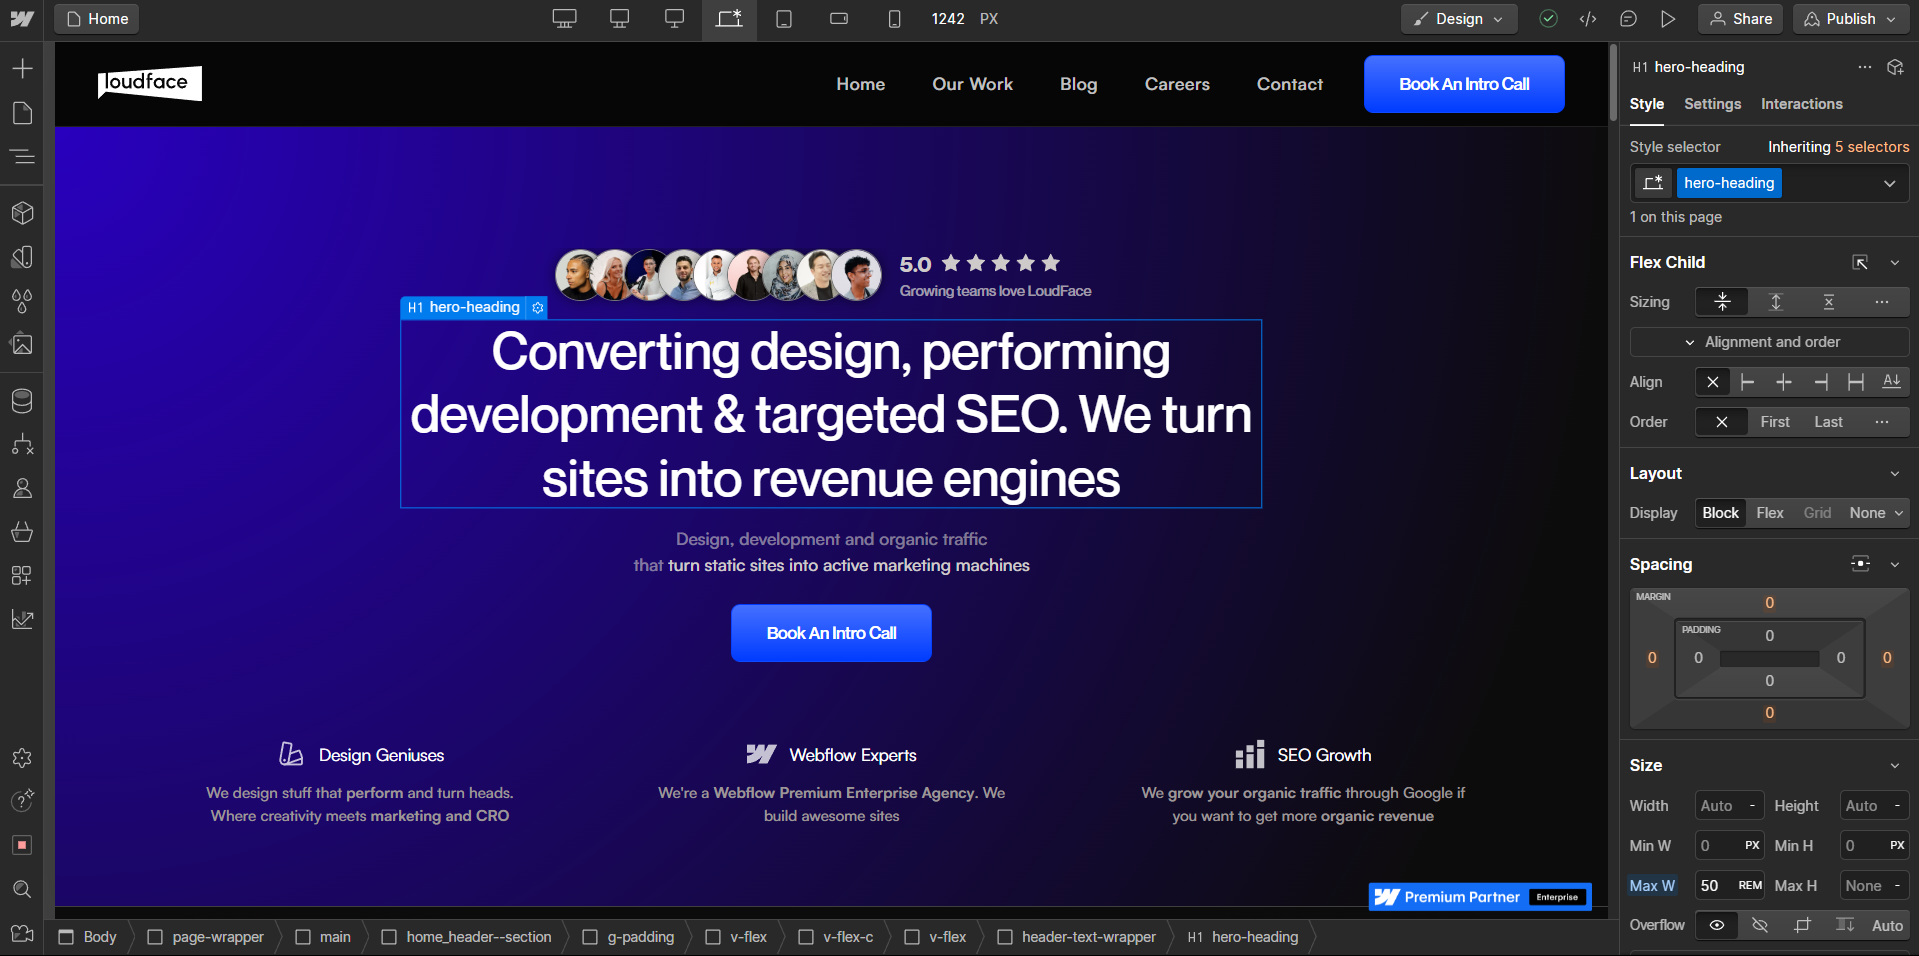Open the Assets panel
The image size is (1919, 956).
(x=22, y=344)
